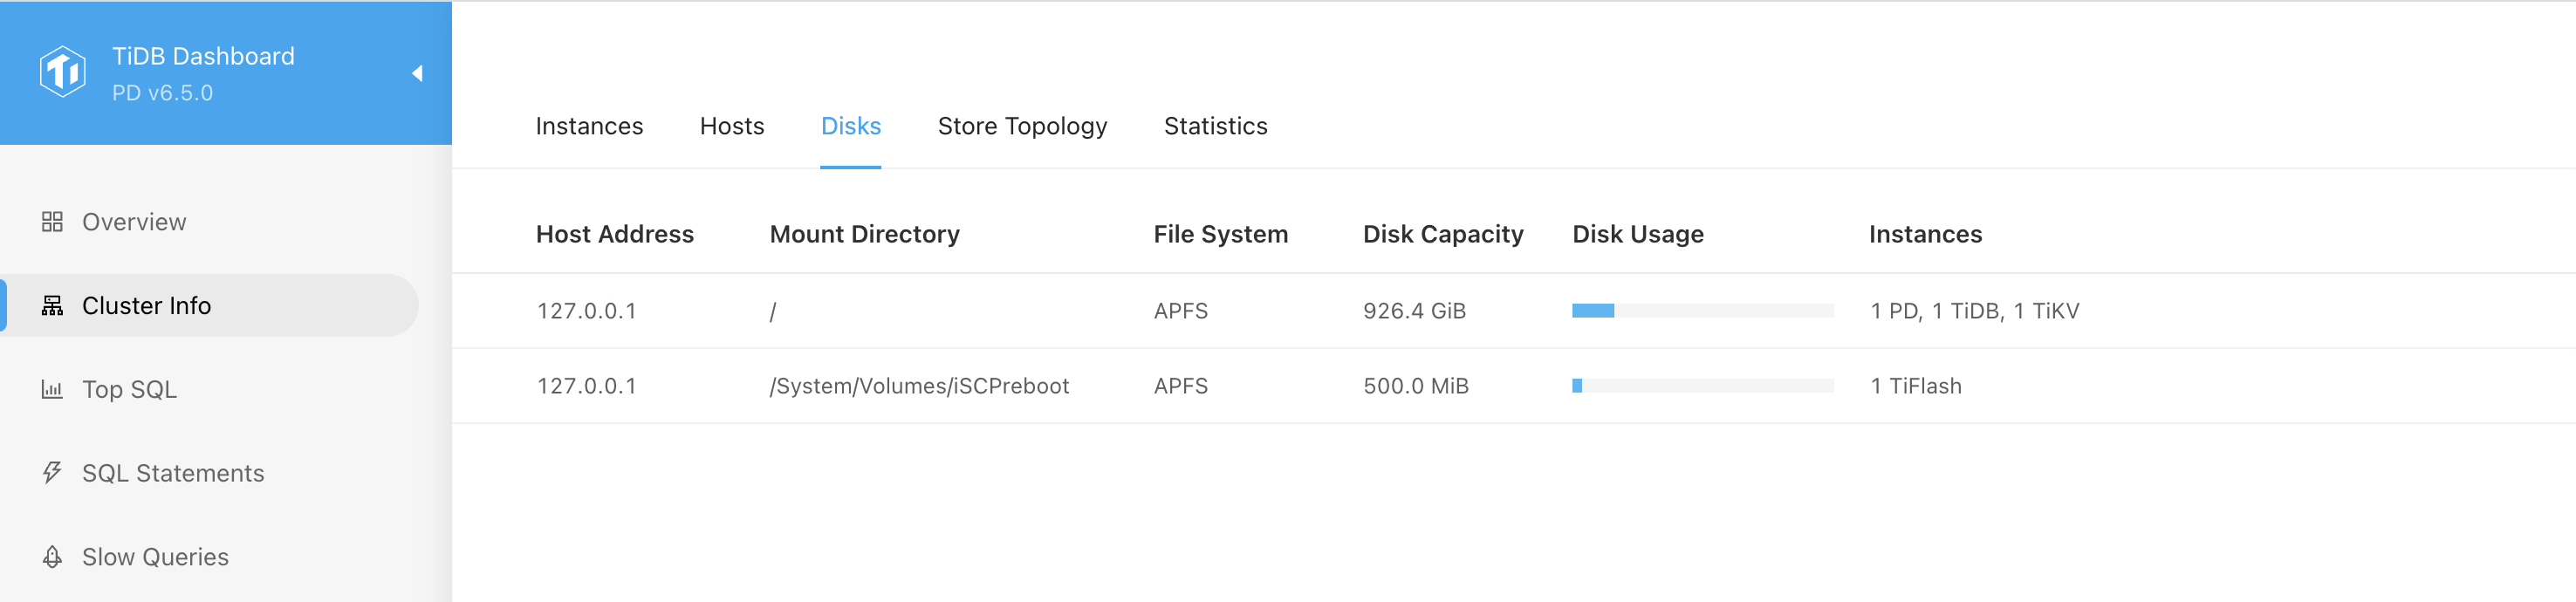Image resolution: width=2576 pixels, height=602 pixels.
Task: Open the Store Topology tab
Action: coord(1022,126)
